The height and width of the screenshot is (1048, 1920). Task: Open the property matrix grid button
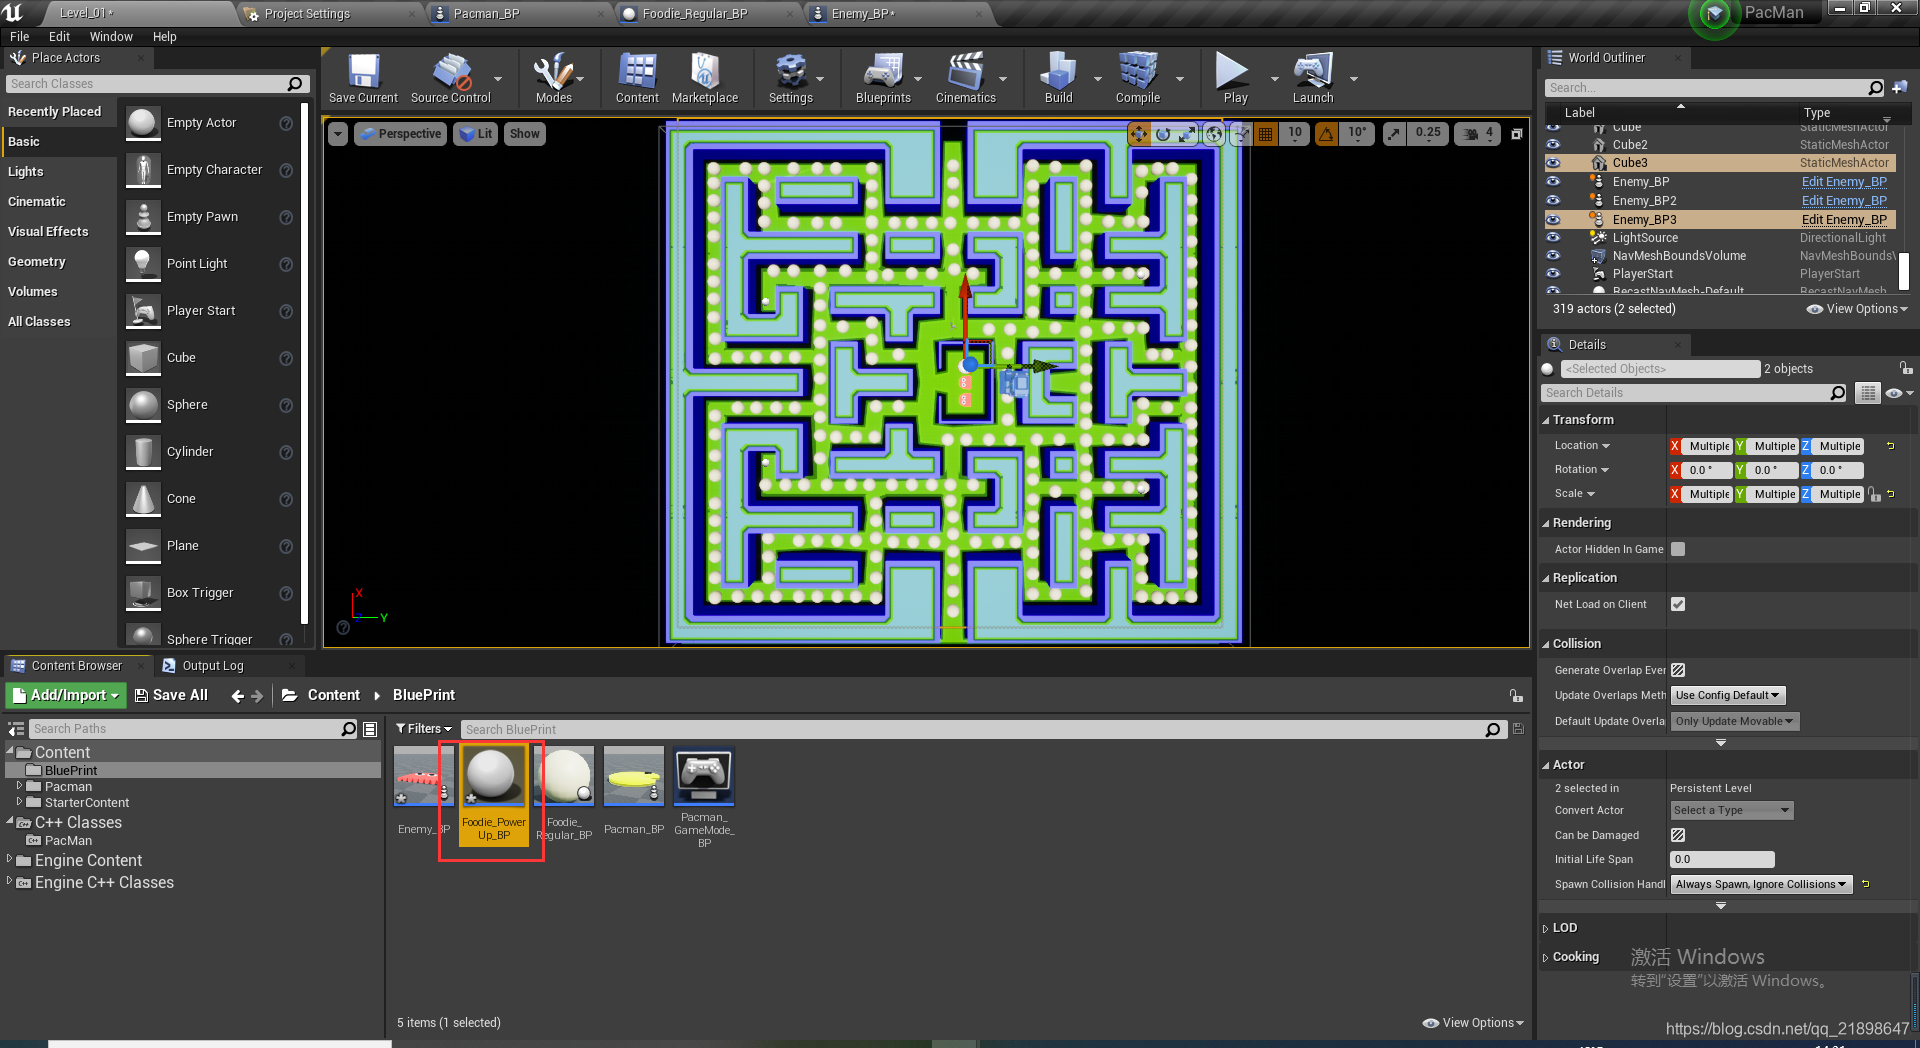tap(1867, 393)
